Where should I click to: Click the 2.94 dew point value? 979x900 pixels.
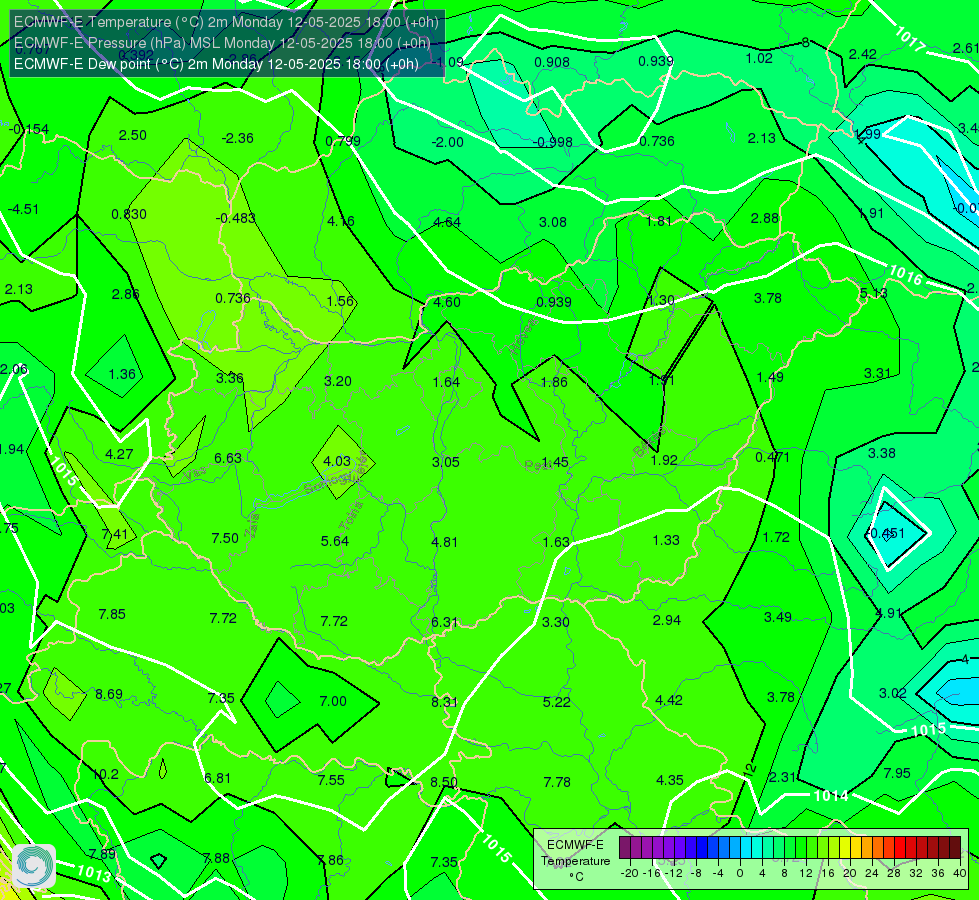[667, 621]
